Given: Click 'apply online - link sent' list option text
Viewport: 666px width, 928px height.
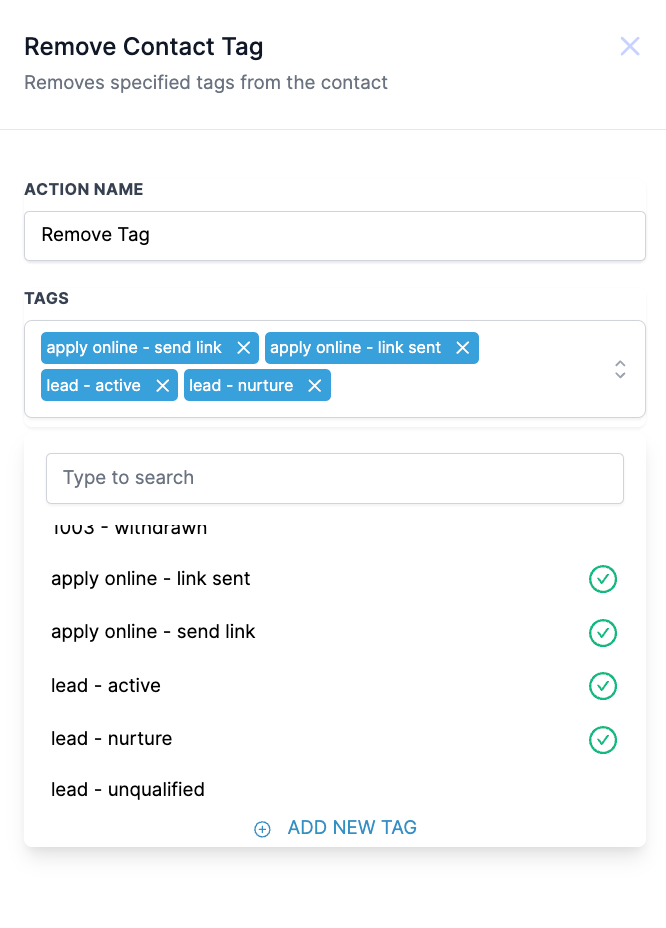Looking at the screenshot, I should [x=151, y=579].
